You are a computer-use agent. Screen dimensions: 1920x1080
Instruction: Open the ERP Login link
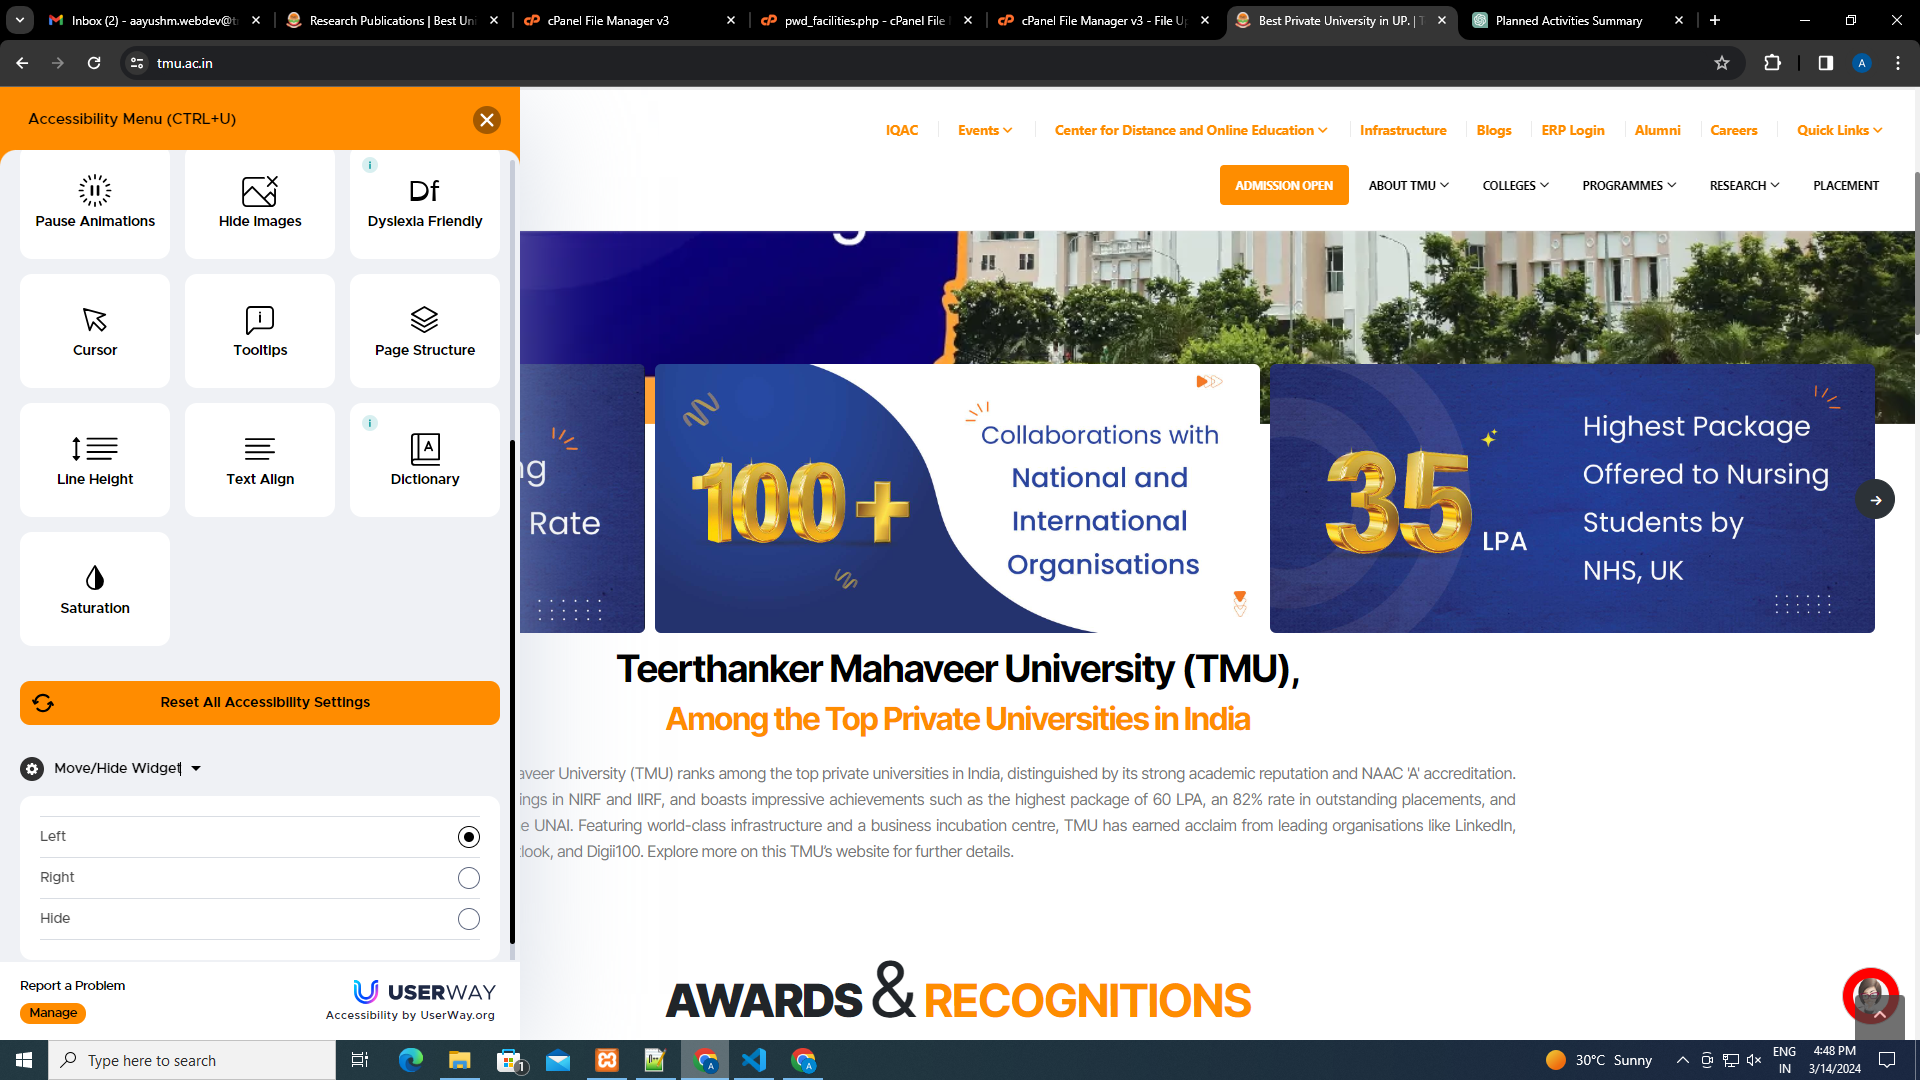tap(1572, 130)
